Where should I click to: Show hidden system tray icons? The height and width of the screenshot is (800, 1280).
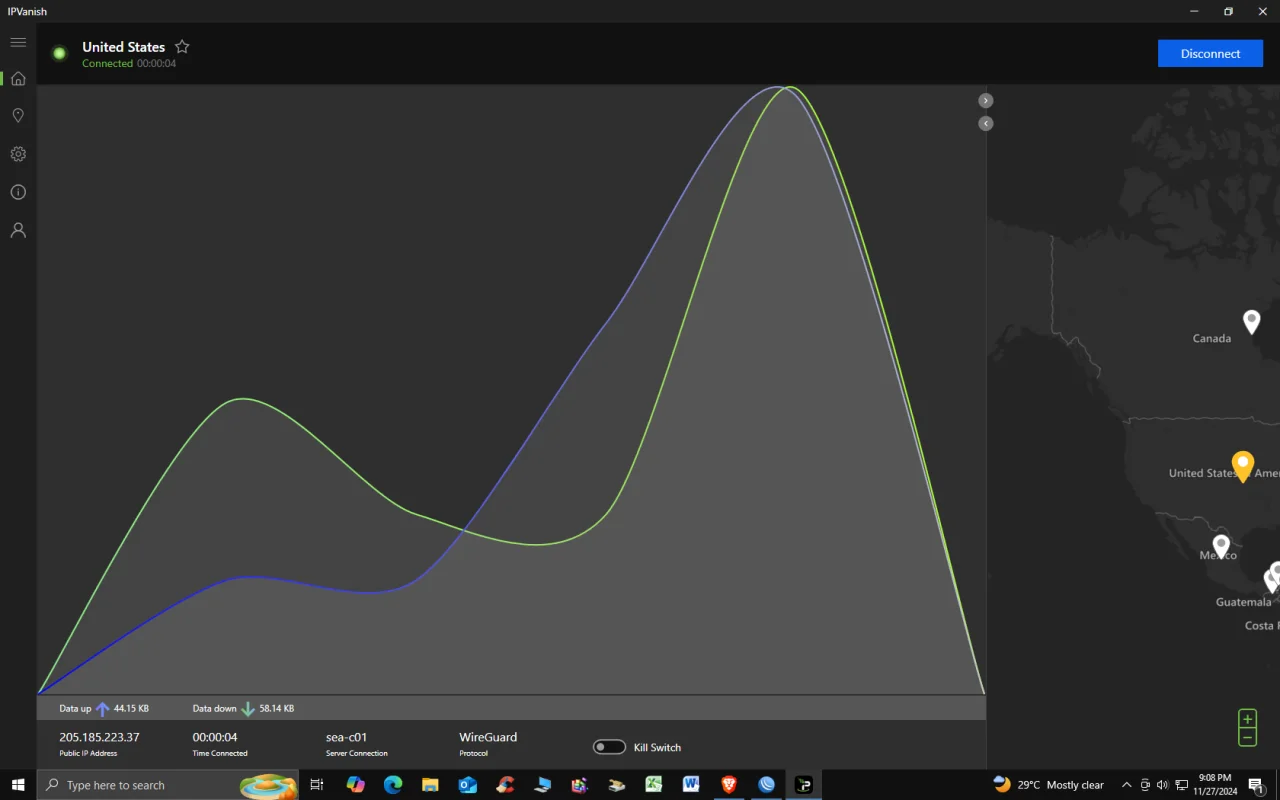[1126, 785]
